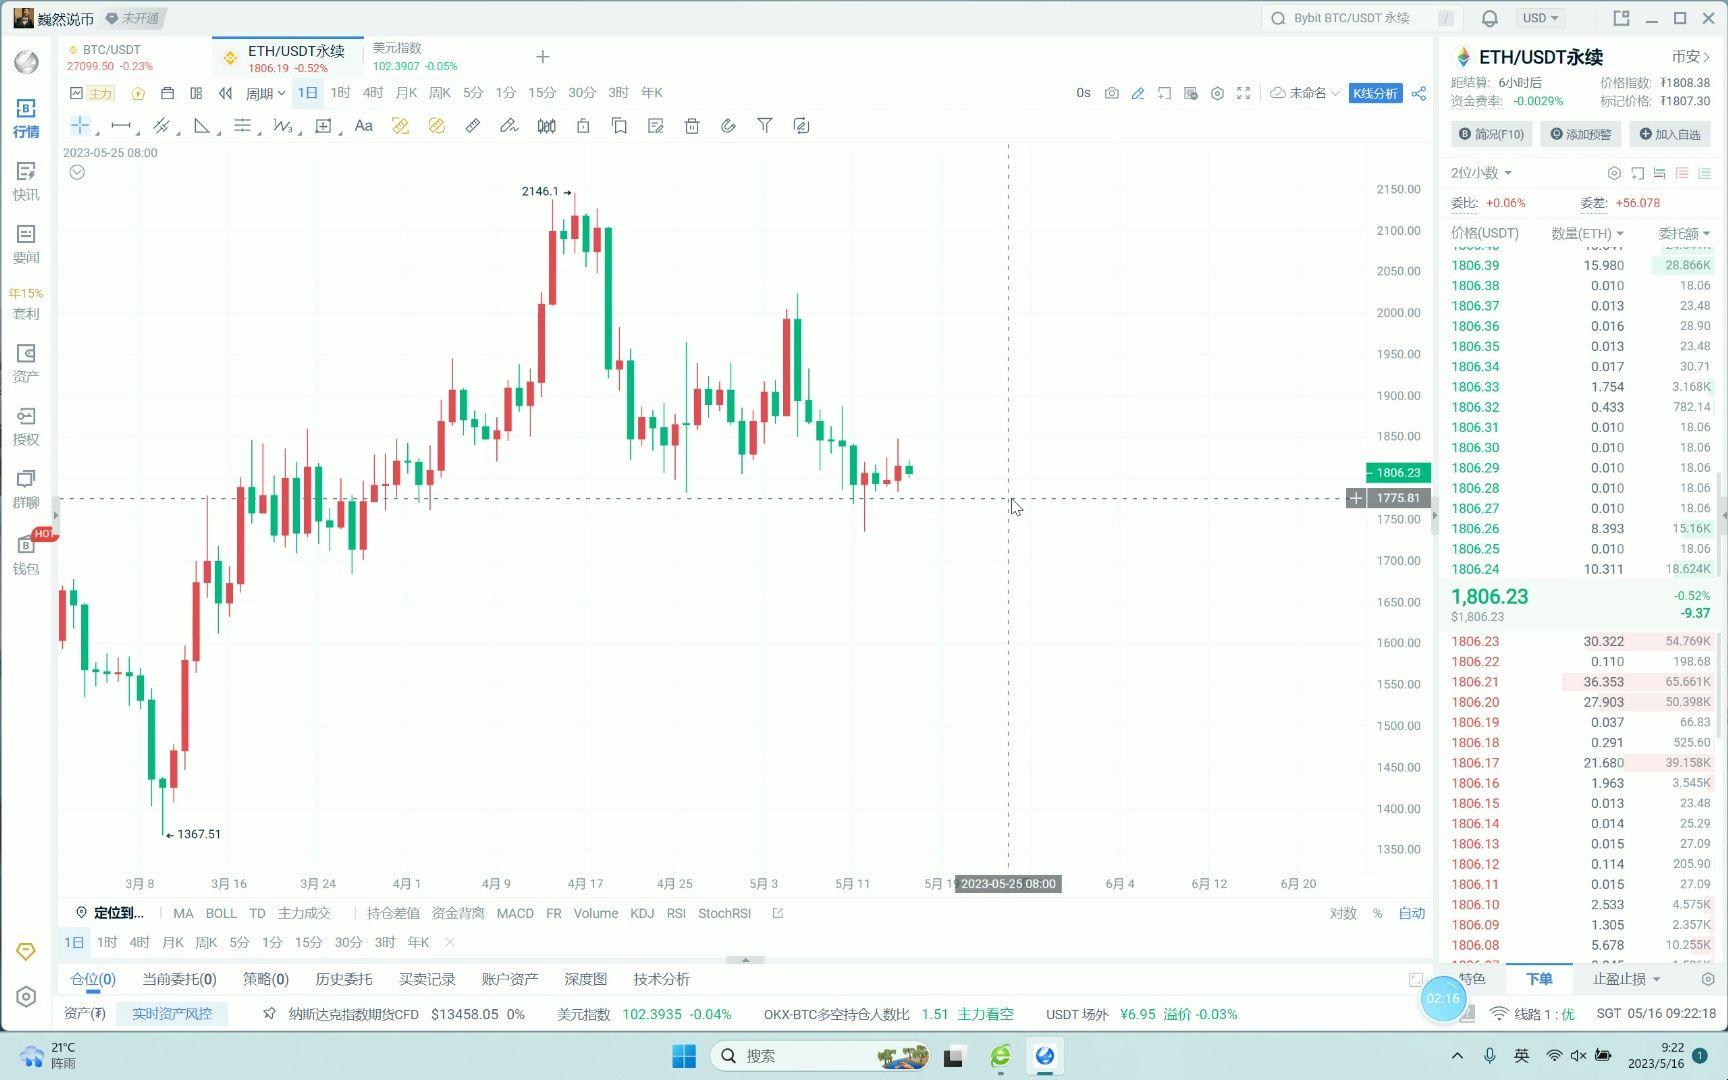1728x1080 pixels.
Task: Toggle the MACD indicator
Action: [x=515, y=913]
